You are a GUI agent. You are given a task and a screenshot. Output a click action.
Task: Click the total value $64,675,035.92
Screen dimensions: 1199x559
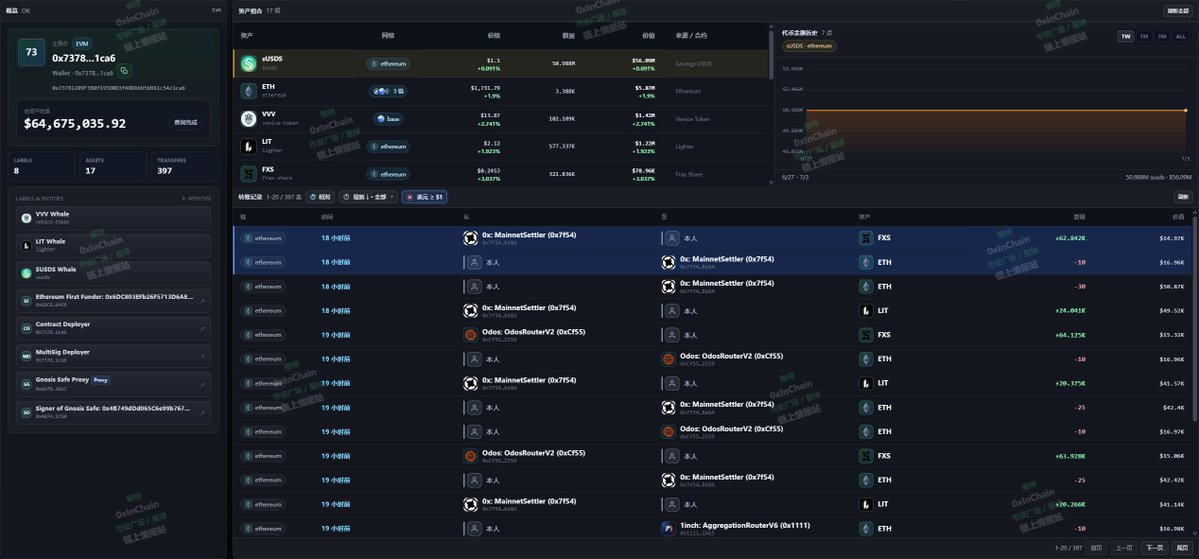(75, 123)
